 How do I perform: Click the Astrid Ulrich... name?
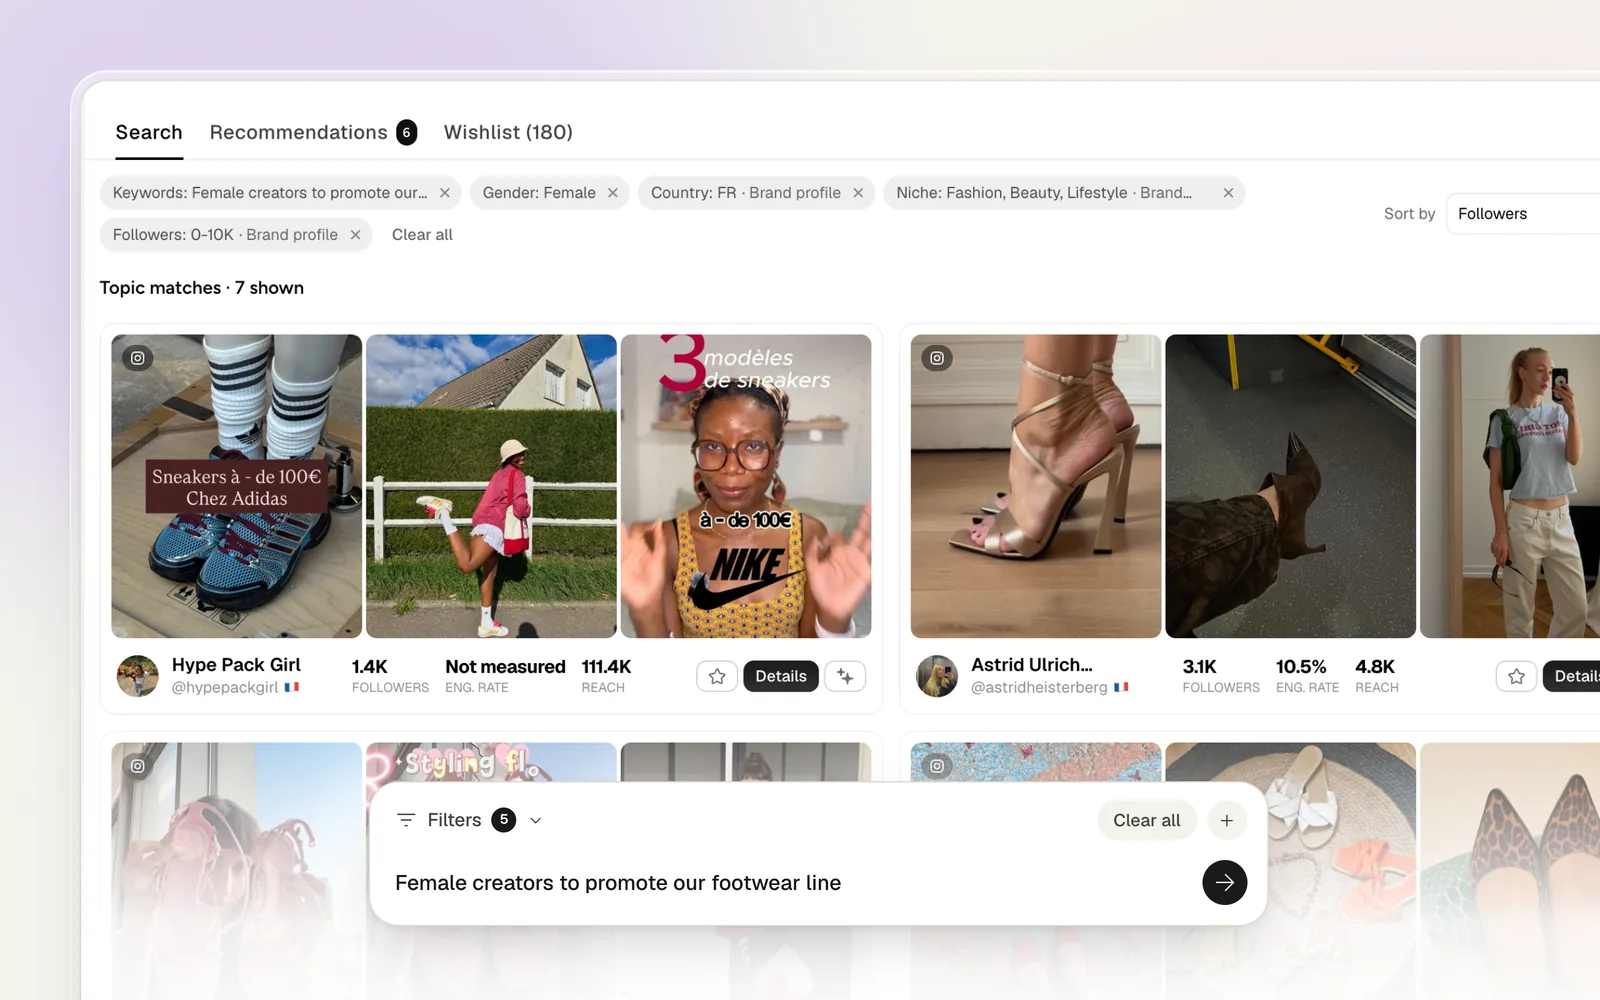[x=1032, y=665]
